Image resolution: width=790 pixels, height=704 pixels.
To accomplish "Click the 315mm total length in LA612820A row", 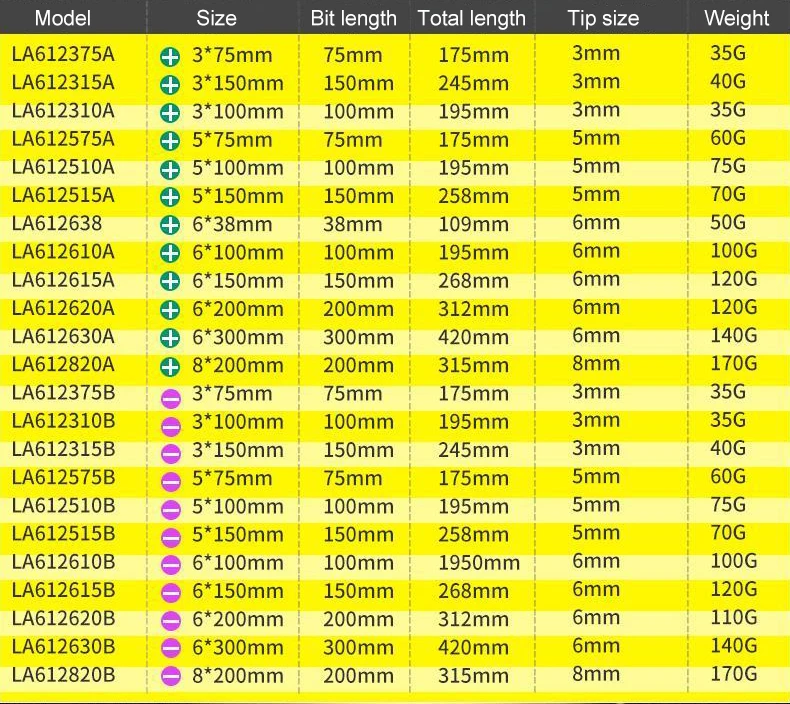I will pyautogui.click(x=473, y=365).
